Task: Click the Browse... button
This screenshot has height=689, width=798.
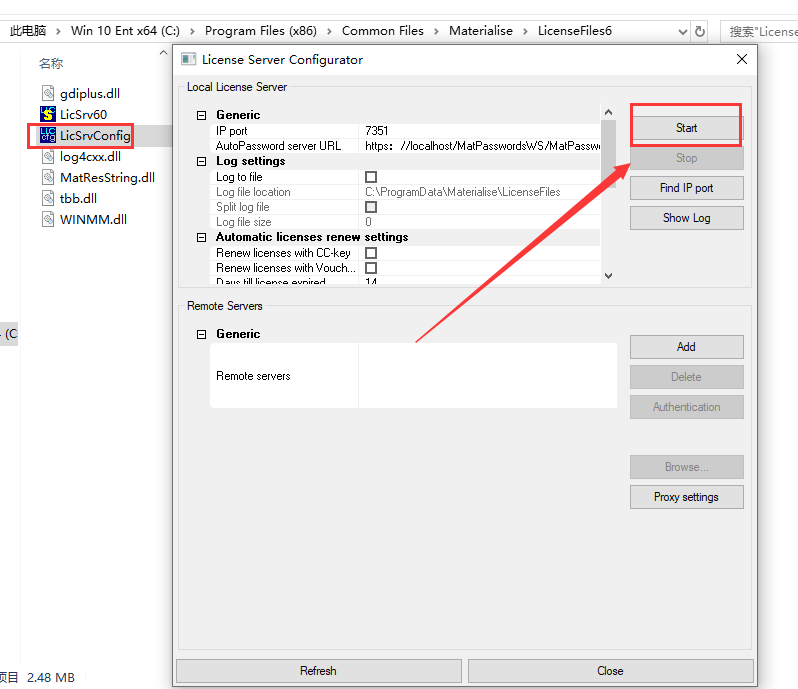Action: 686,467
